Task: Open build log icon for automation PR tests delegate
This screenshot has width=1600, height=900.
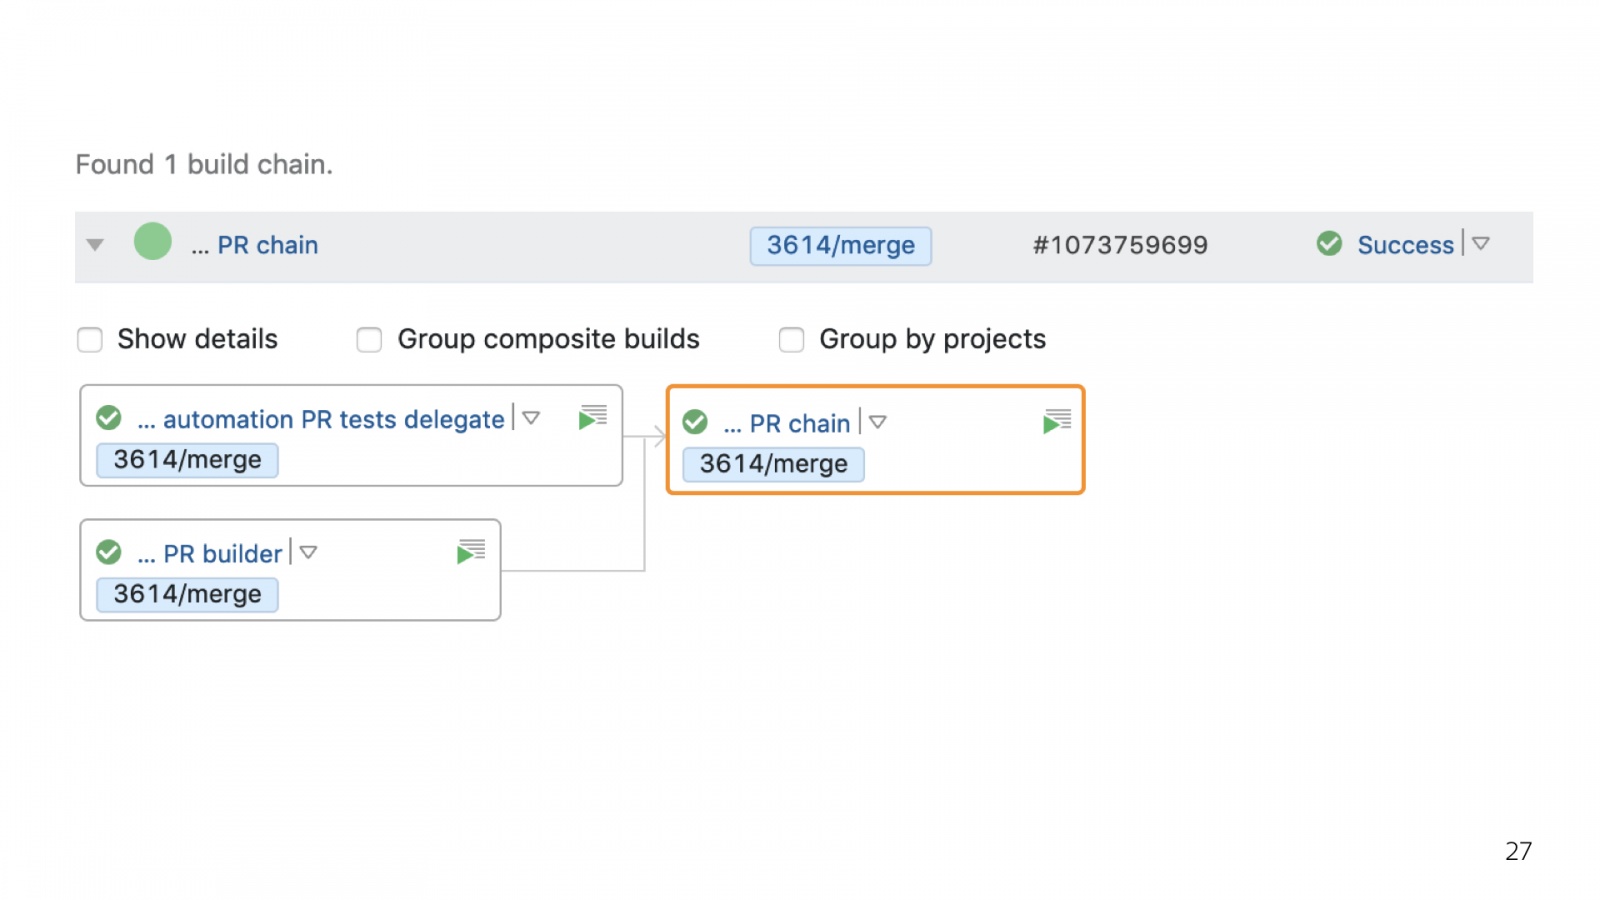Action: point(593,417)
